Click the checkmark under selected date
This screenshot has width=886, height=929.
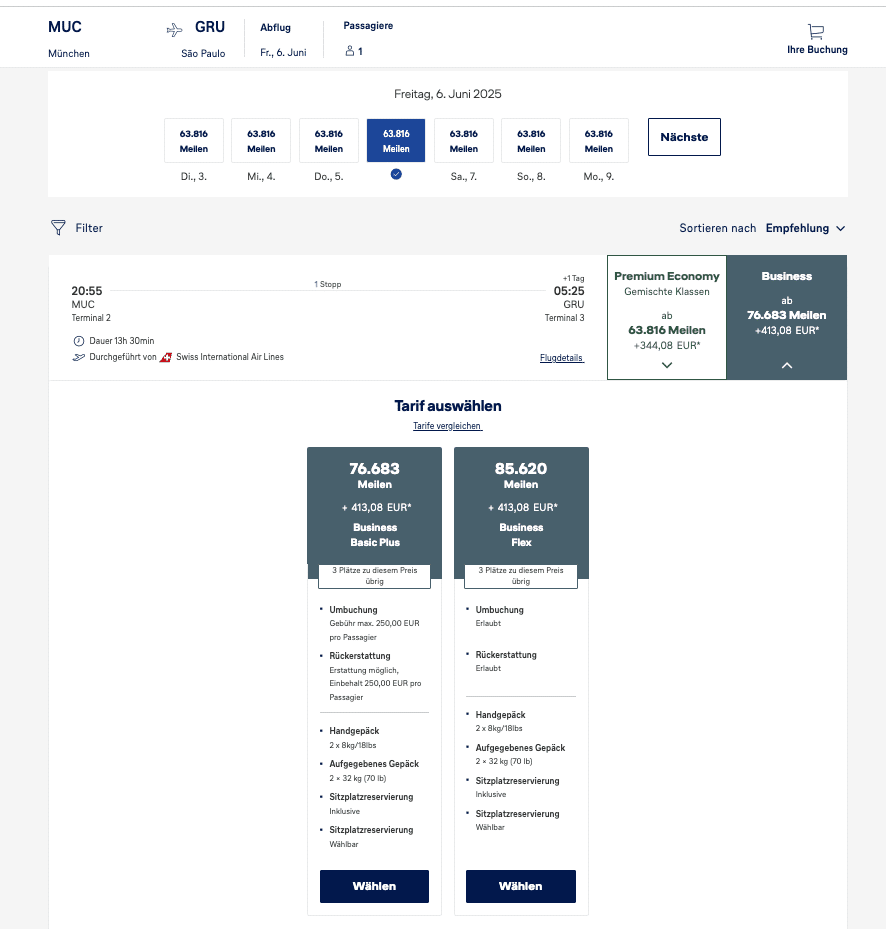point(396,174)
